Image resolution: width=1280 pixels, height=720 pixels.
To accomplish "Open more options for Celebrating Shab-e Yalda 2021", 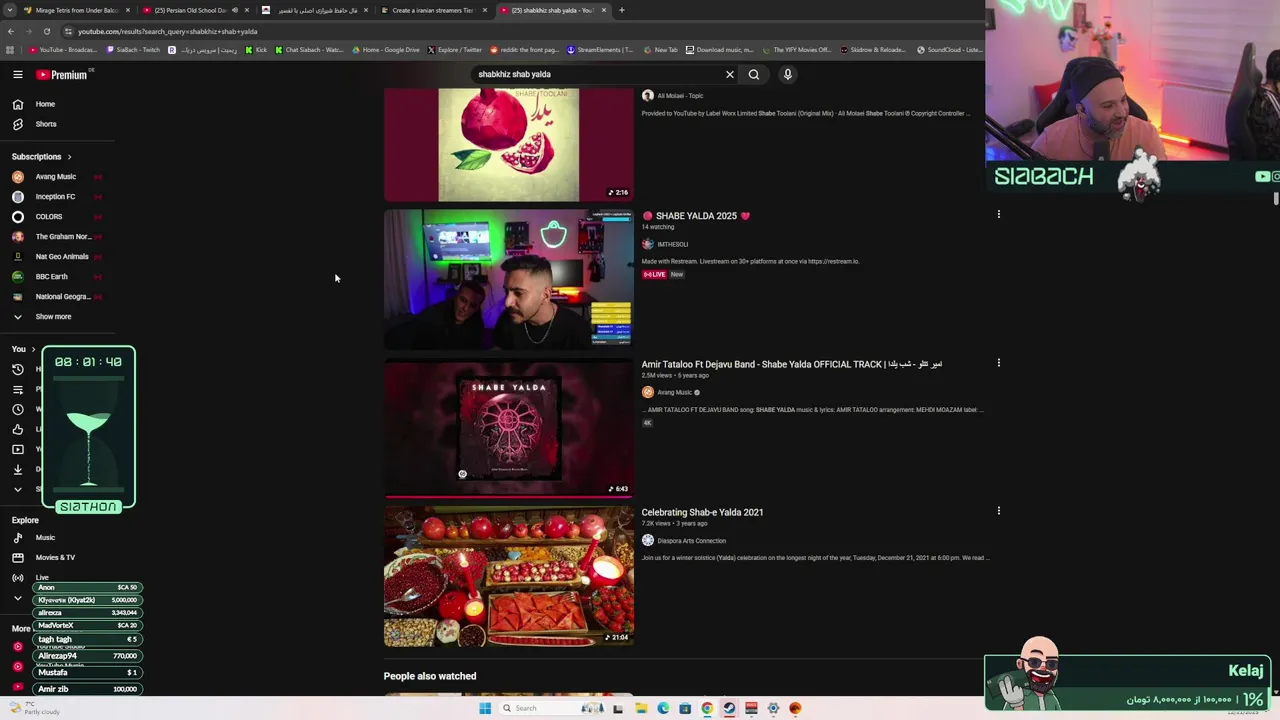I will tap(998, 511).
